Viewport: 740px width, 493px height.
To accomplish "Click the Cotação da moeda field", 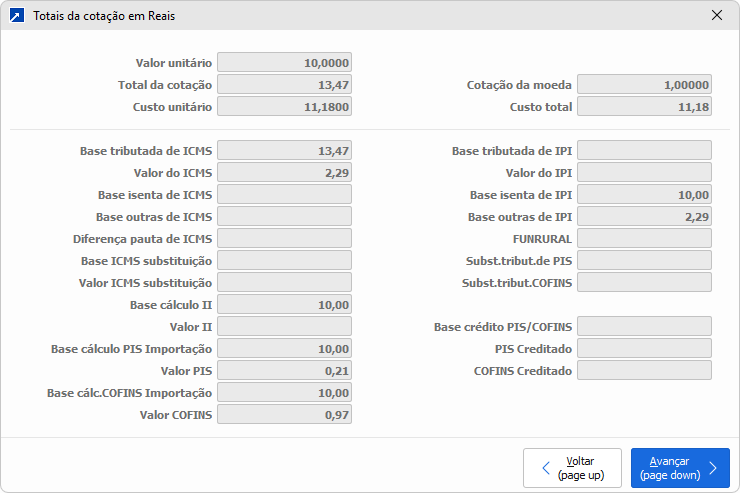I will tap(644, 85).
